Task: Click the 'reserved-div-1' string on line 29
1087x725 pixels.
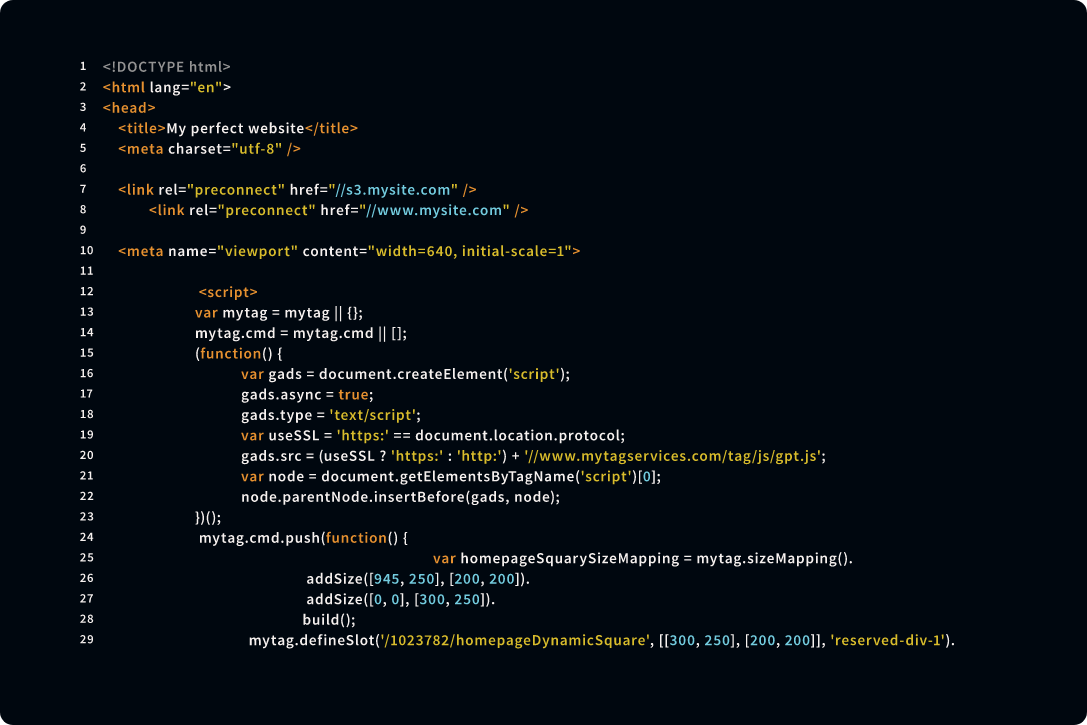Action: [x=887, y=640]
